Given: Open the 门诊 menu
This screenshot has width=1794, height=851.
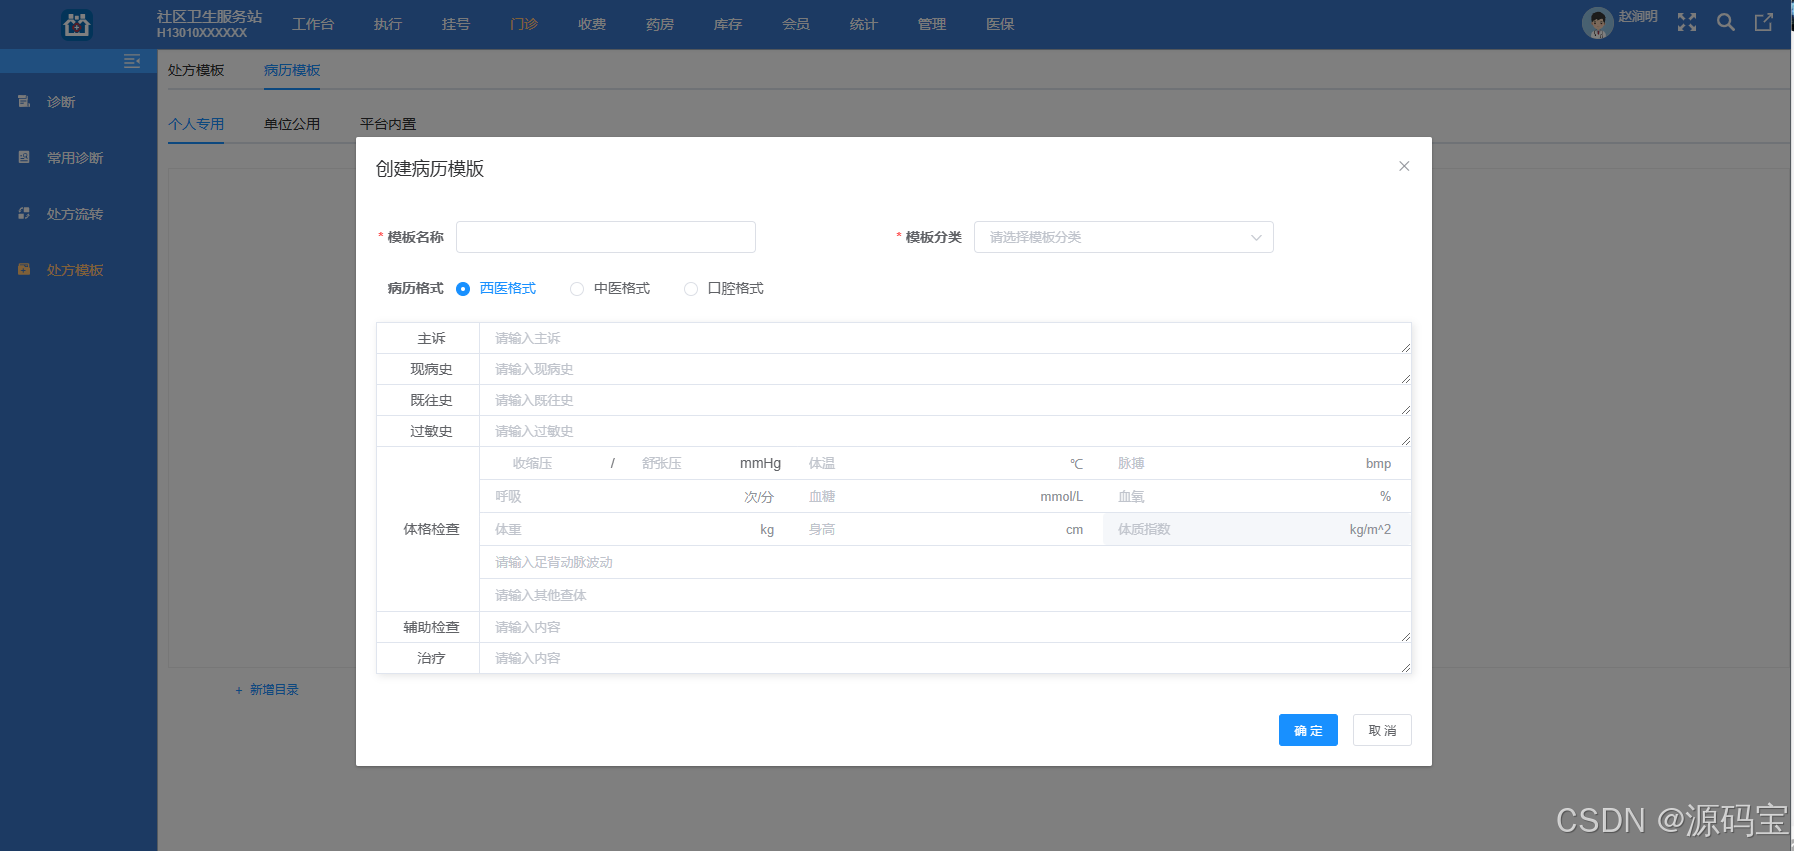Looking at the screenshot, I should click(x=524, y=24).
